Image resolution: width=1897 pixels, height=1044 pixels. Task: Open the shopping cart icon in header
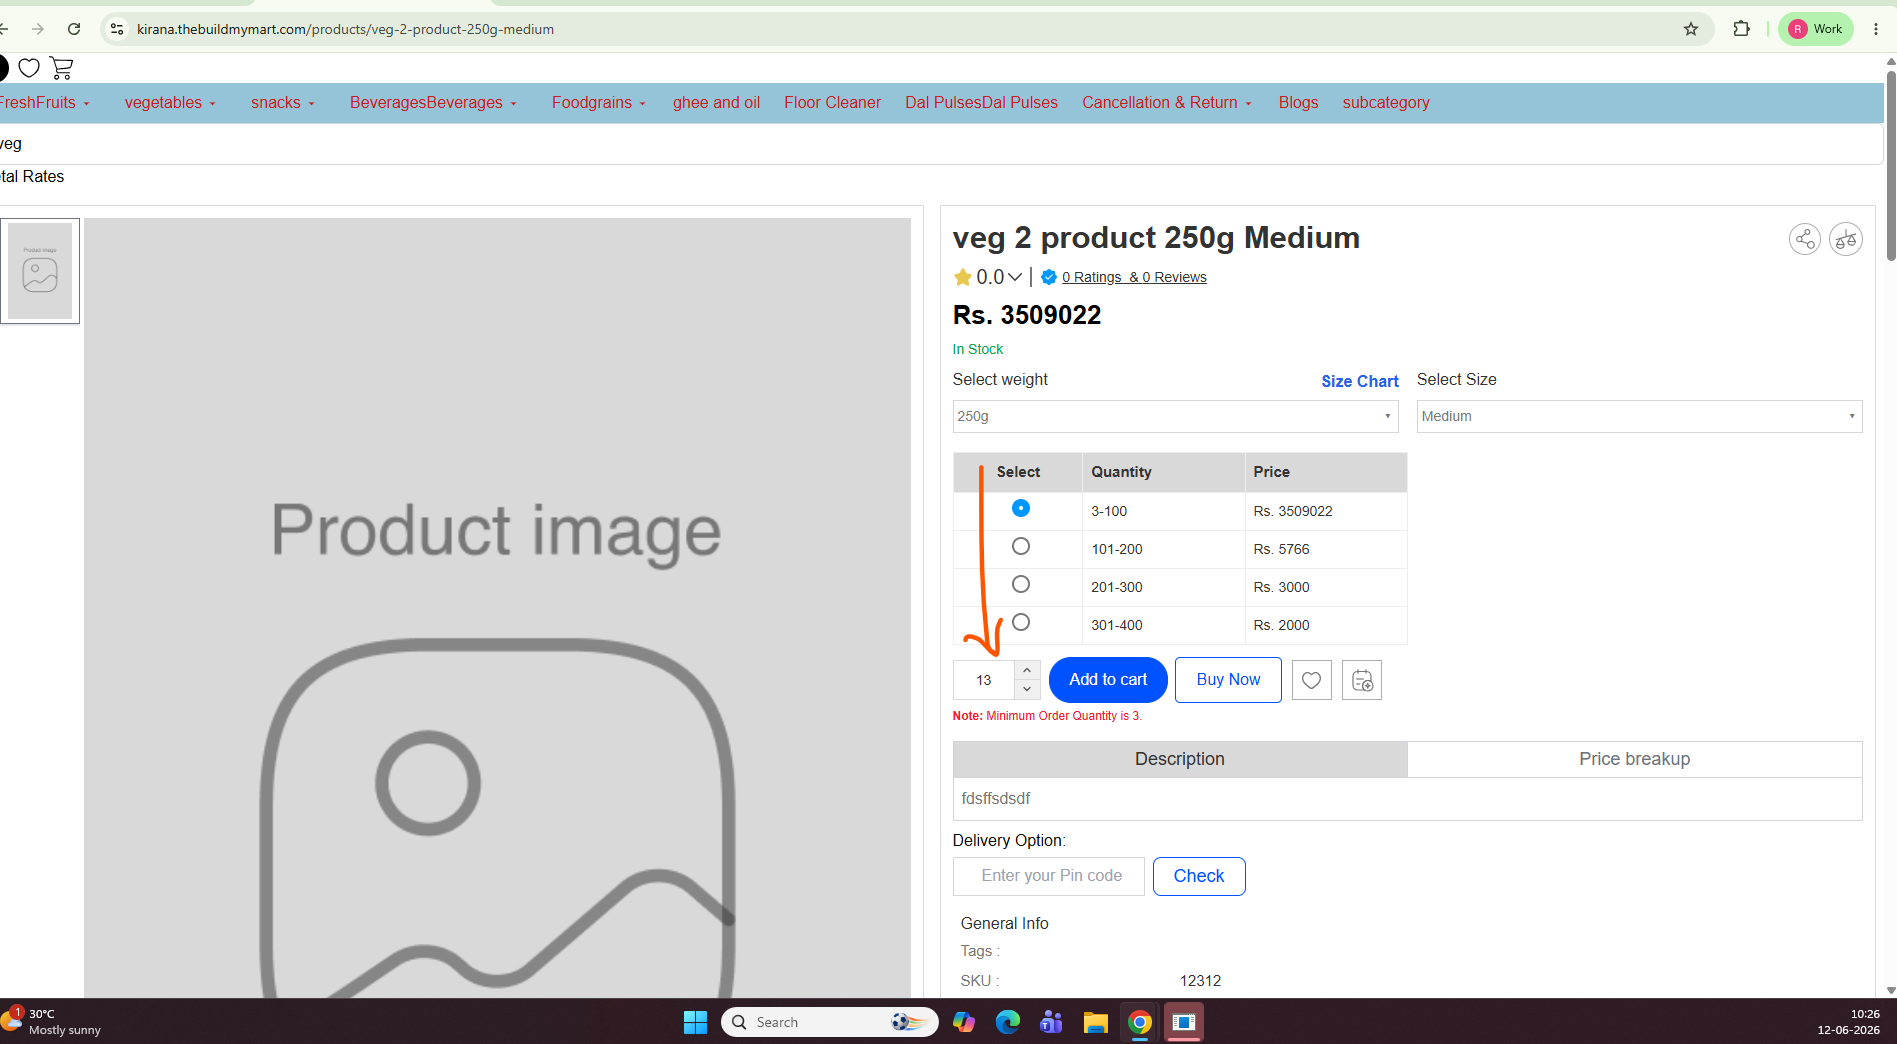[x=61, y=68]
